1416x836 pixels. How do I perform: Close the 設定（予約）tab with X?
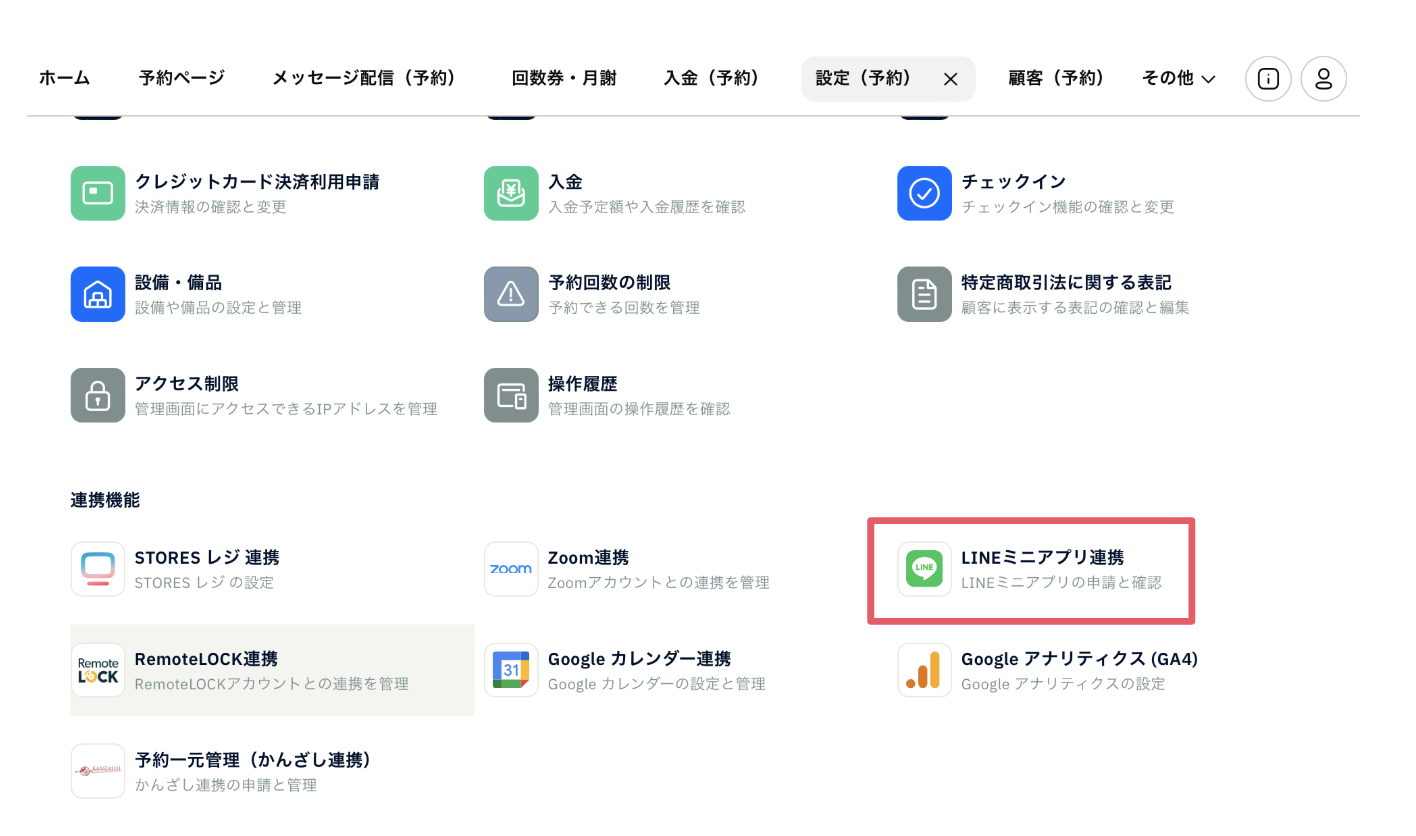click(x=950, y=79)
